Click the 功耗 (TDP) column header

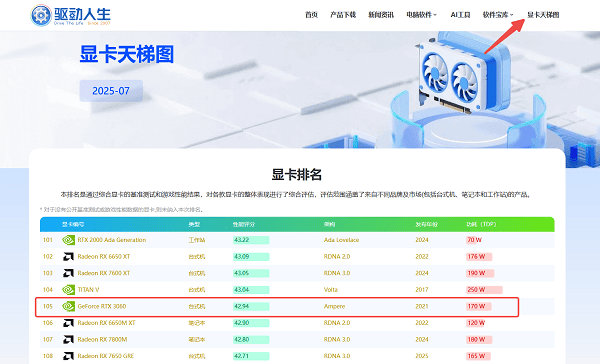click(x=481, y=224)
